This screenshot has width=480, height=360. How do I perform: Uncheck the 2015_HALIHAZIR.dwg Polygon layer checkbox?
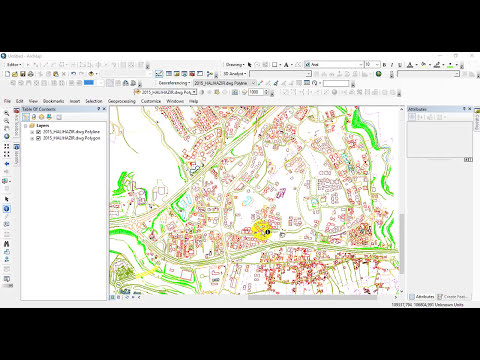[38, 138]
